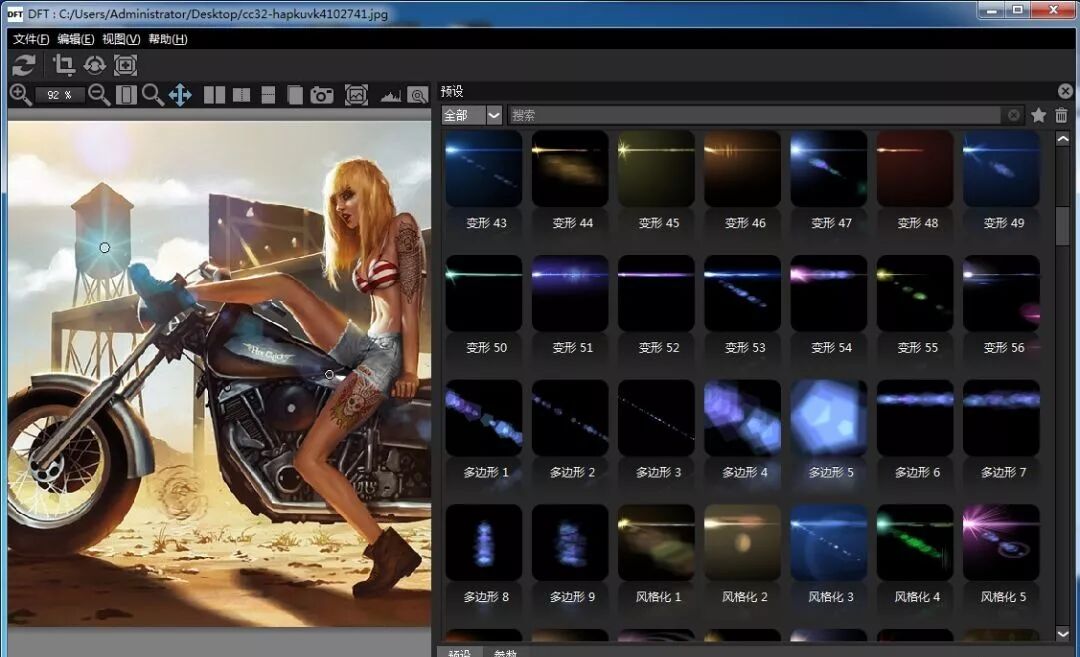1080x657 pixels.
Task: Select the Pan tool with arrow cross icon
Action: coord(179,96)
